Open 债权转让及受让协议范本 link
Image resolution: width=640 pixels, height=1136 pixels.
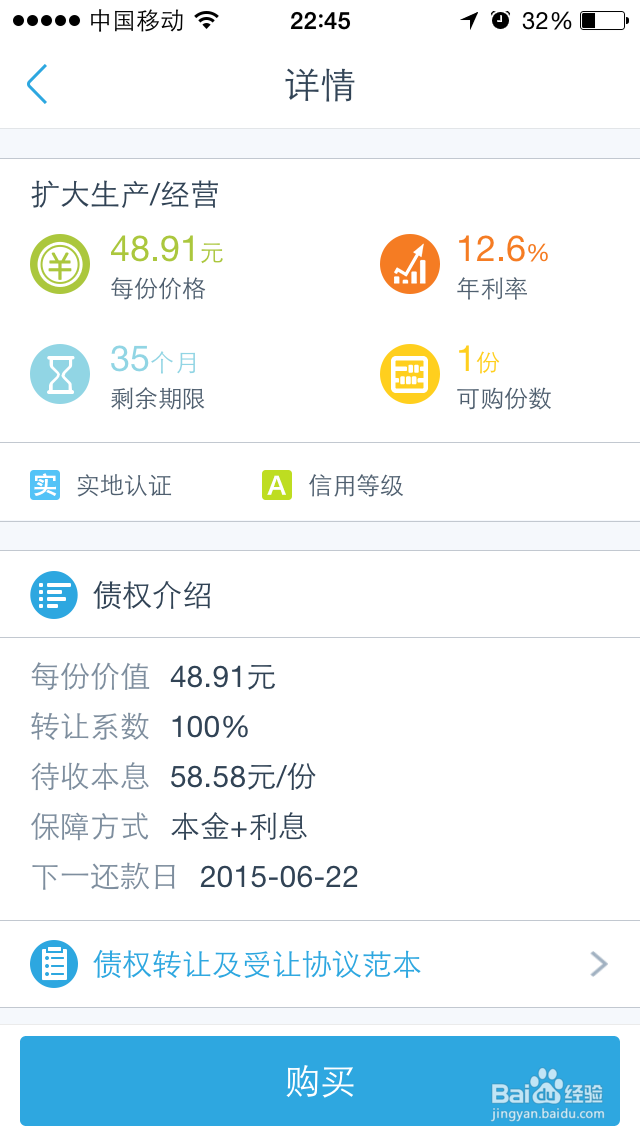pos(257,964)
